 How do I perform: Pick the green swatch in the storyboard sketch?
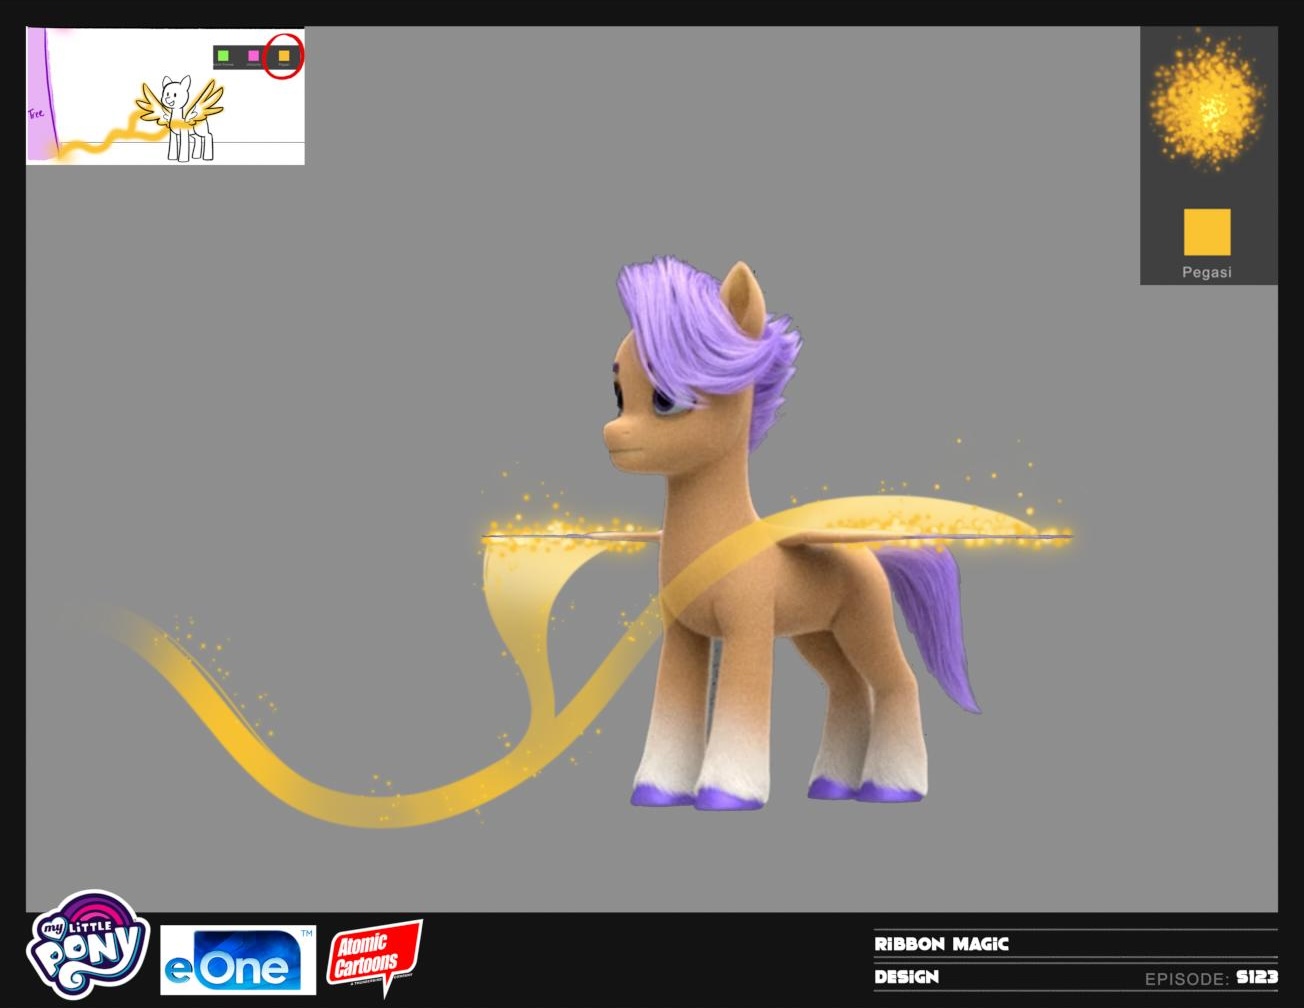(x=223, y=56)
